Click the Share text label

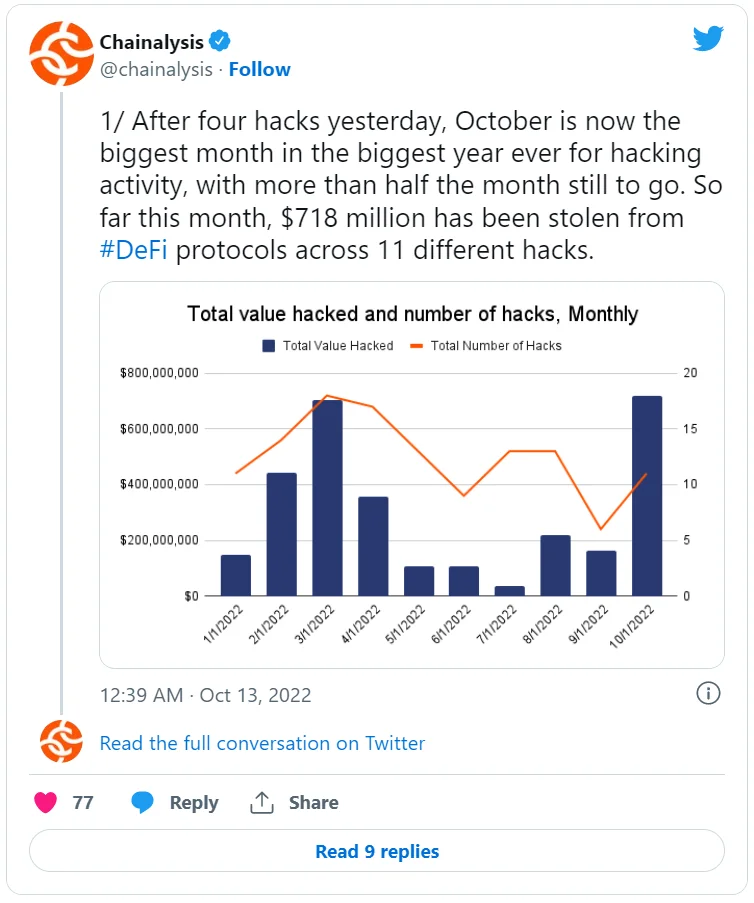tap(313, 802)
